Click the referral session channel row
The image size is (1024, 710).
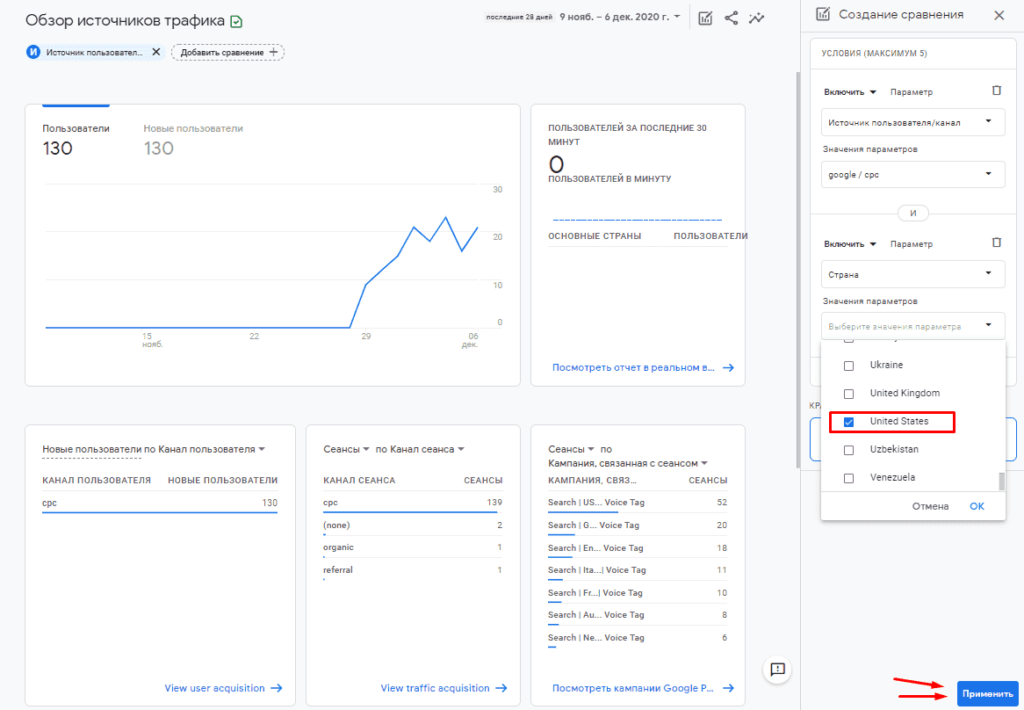point(413,570)
